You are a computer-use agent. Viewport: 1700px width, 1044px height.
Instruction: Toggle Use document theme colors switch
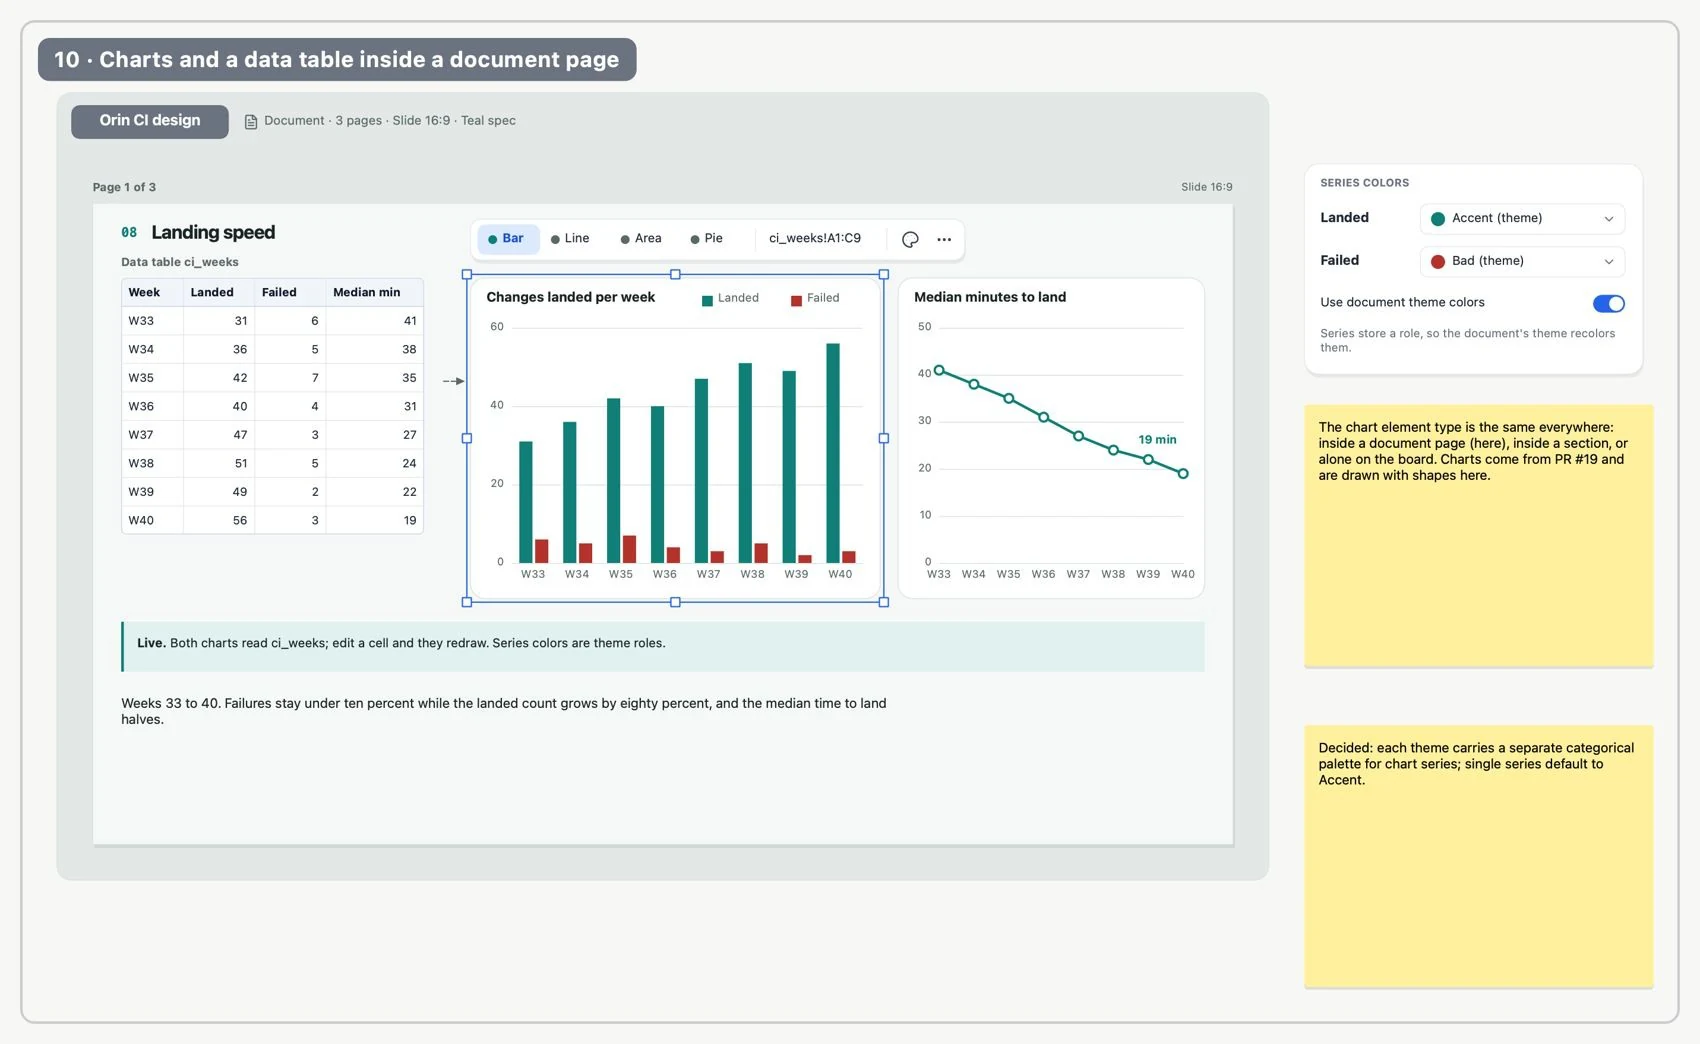1608,303
